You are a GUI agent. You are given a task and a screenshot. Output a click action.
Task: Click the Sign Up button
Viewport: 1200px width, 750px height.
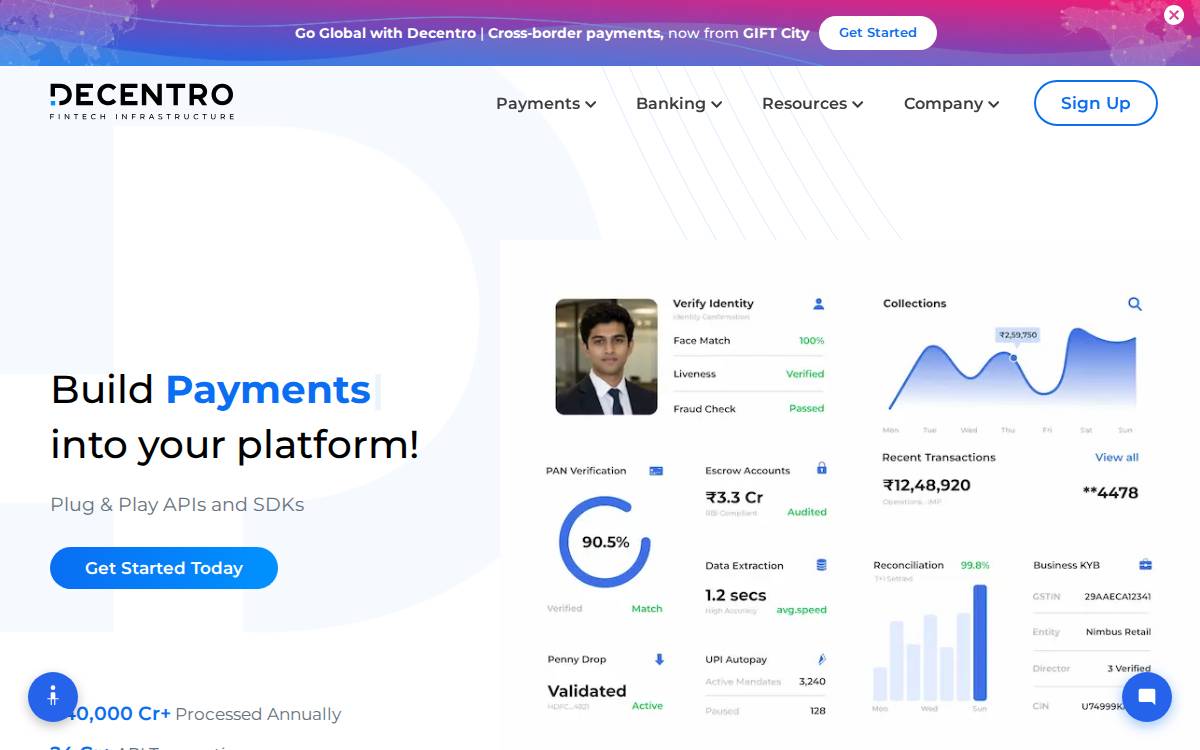1096,103
